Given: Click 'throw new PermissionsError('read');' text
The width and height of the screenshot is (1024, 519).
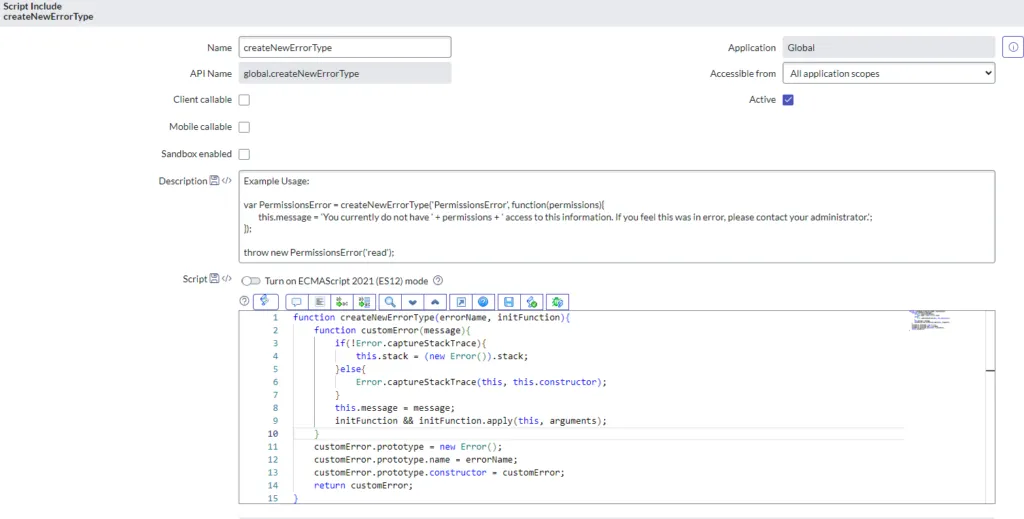Looking at the screenshot, I should [319, 252].
